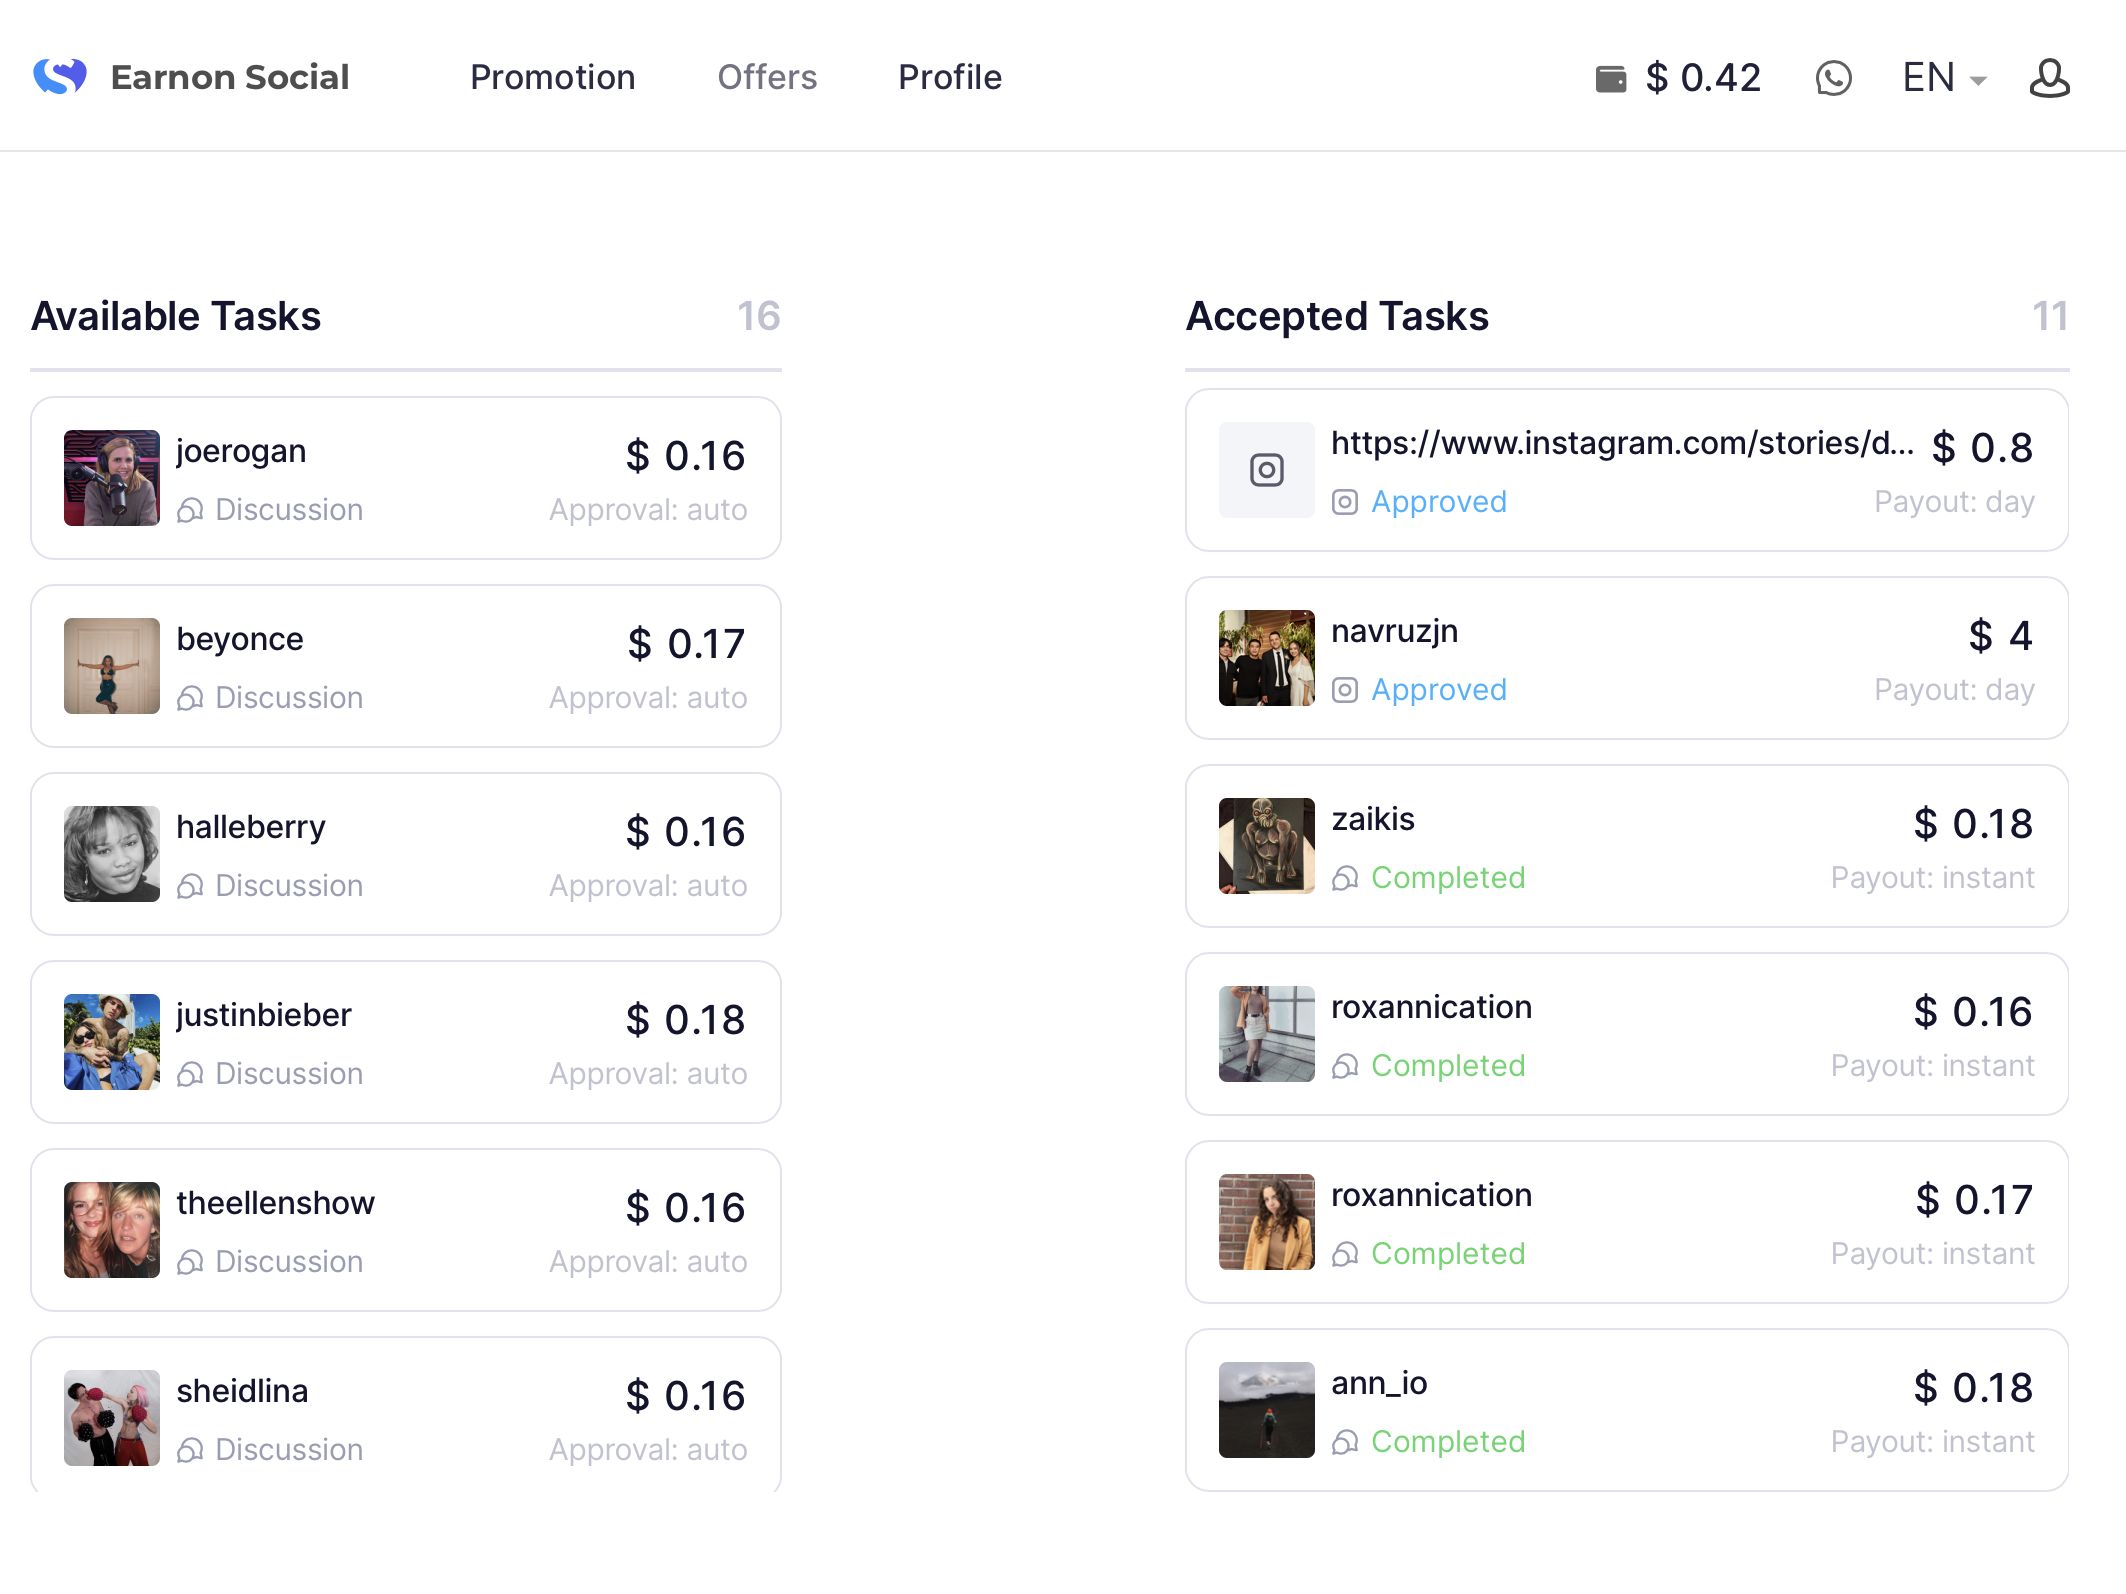The height and width of the screenshot is (1594, 2126).
Task: Click discussion icon beside zaikis Completed
Action: [x=1345, y=878]
